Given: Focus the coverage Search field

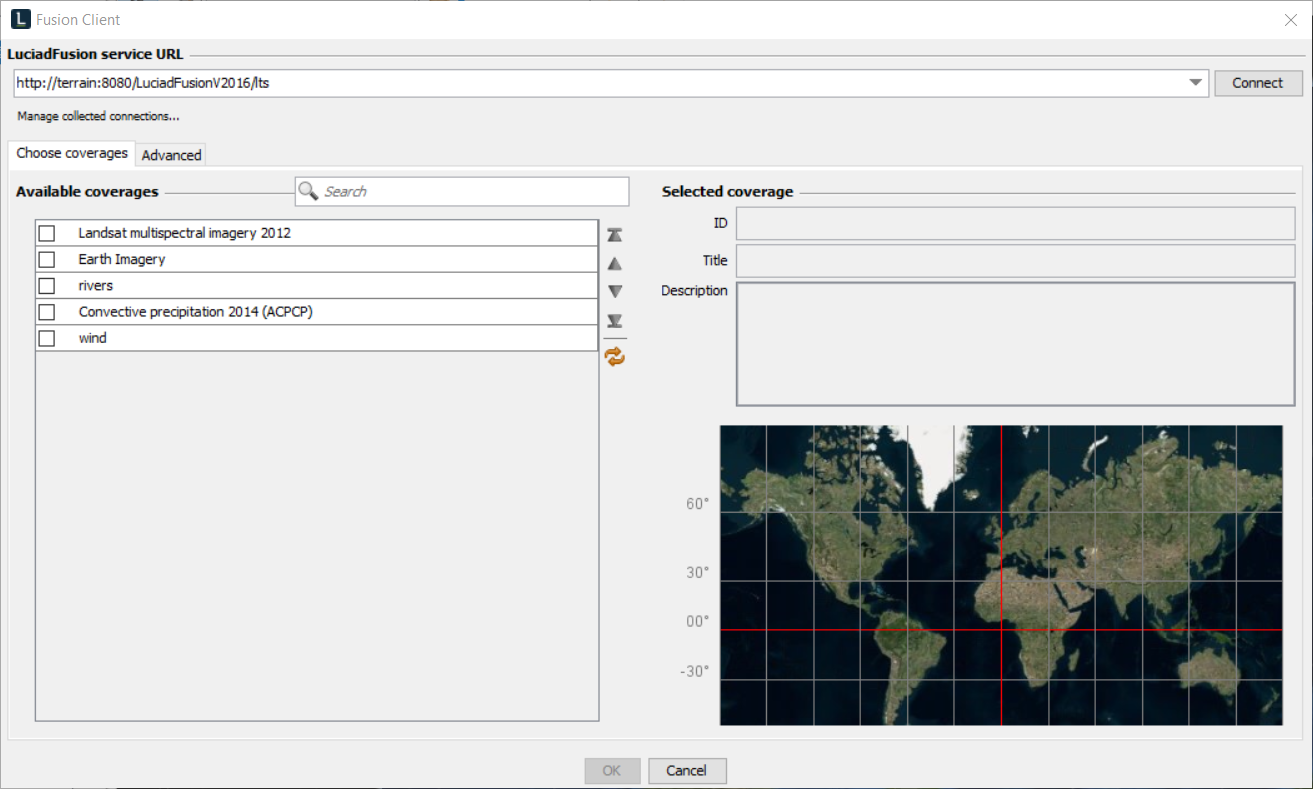Looking at the screenshot, I should [462, 191].
